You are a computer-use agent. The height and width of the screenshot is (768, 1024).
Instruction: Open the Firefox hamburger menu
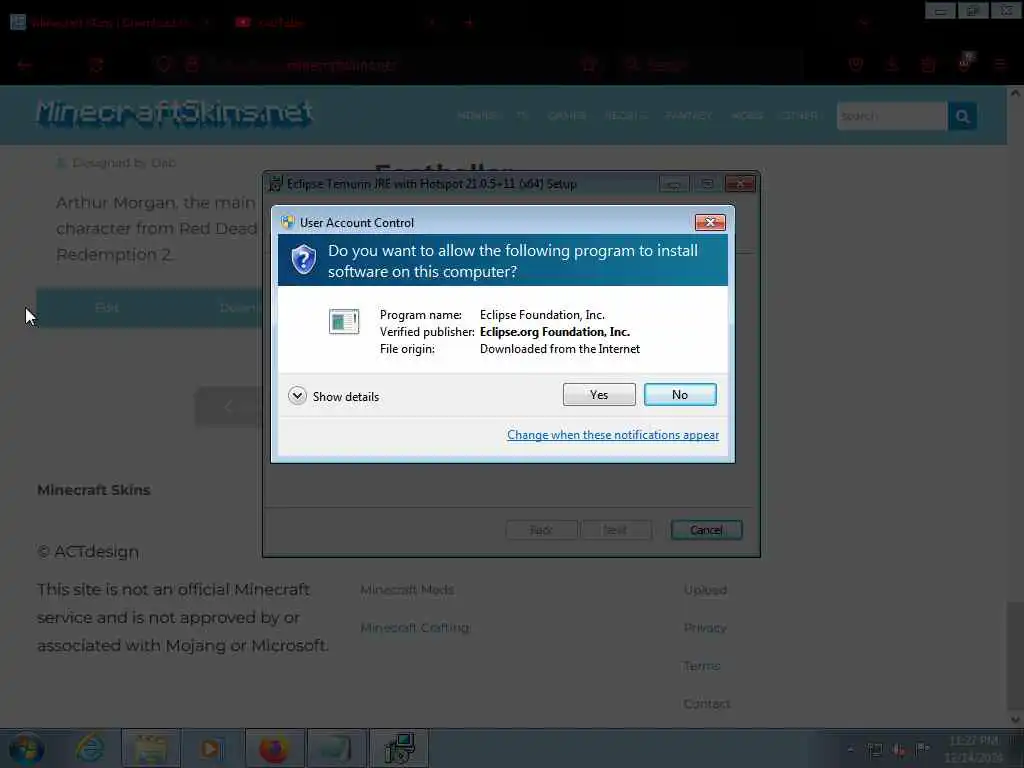(x=1000, y=65)
